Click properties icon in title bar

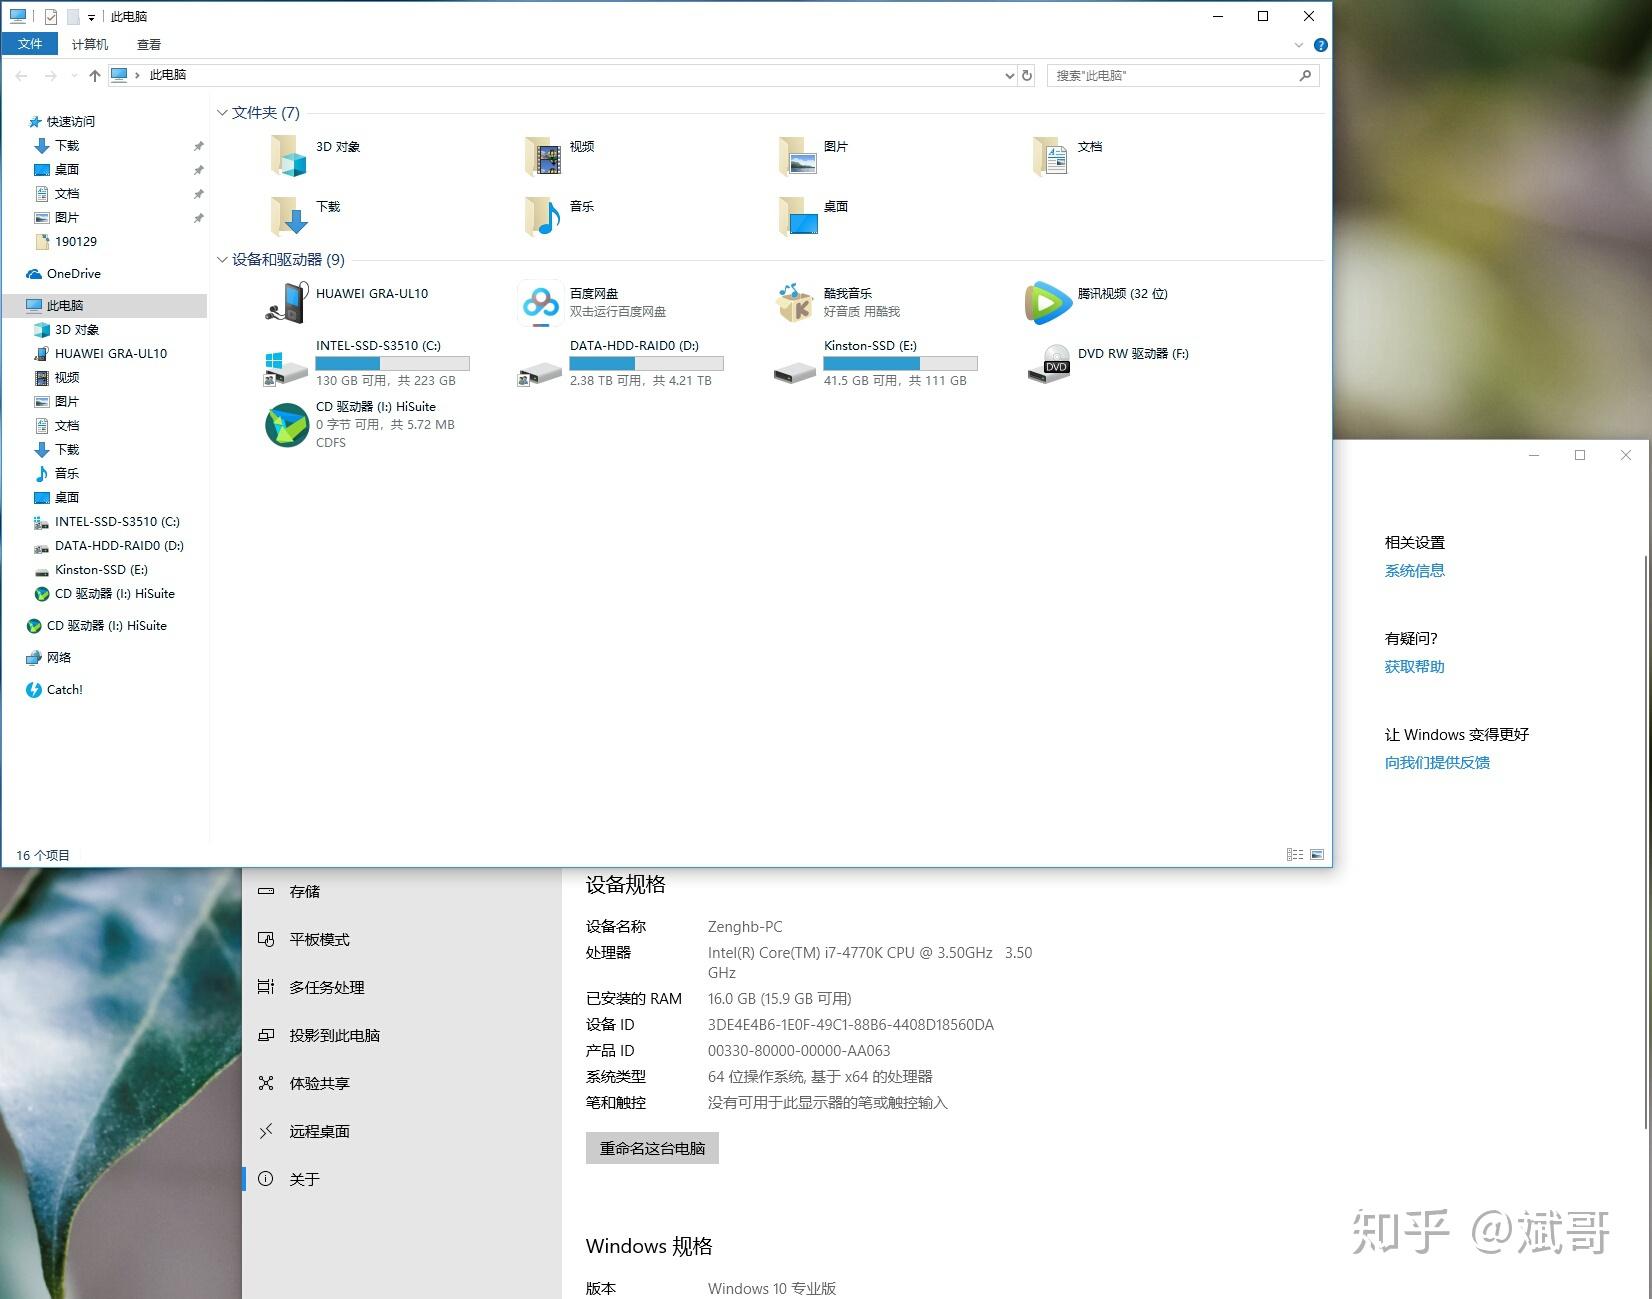point(51,16)
